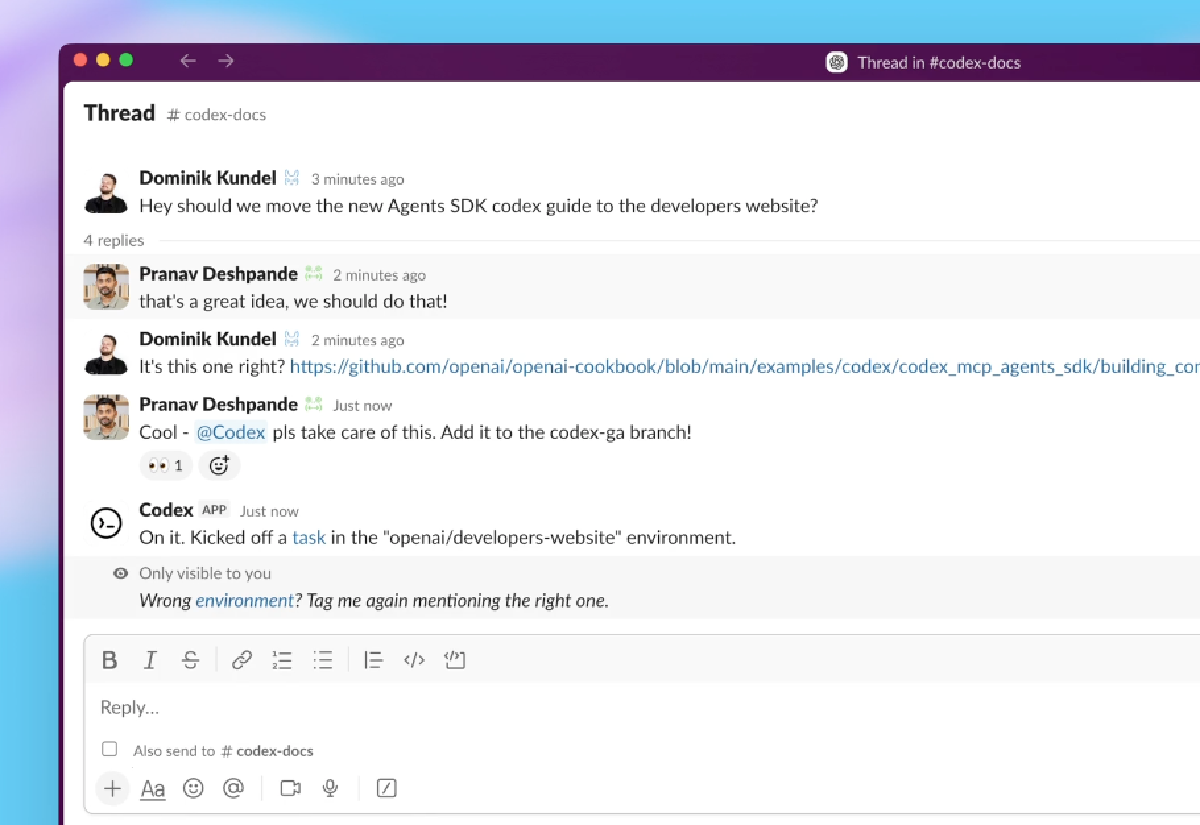Viewport: 1200px width, 825px height.
Task: Insert a code block
Action: 455,660
